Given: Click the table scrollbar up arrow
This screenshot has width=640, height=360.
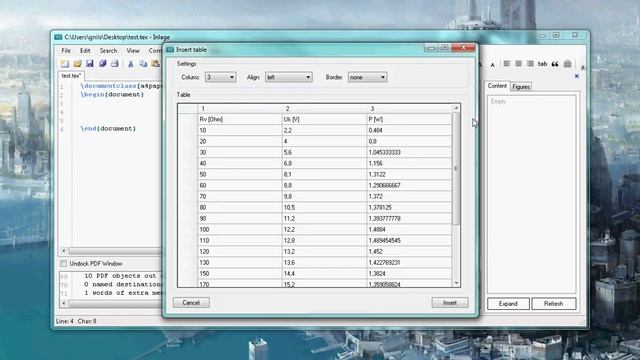Looking at the screenshot, I should coord(456,108).
